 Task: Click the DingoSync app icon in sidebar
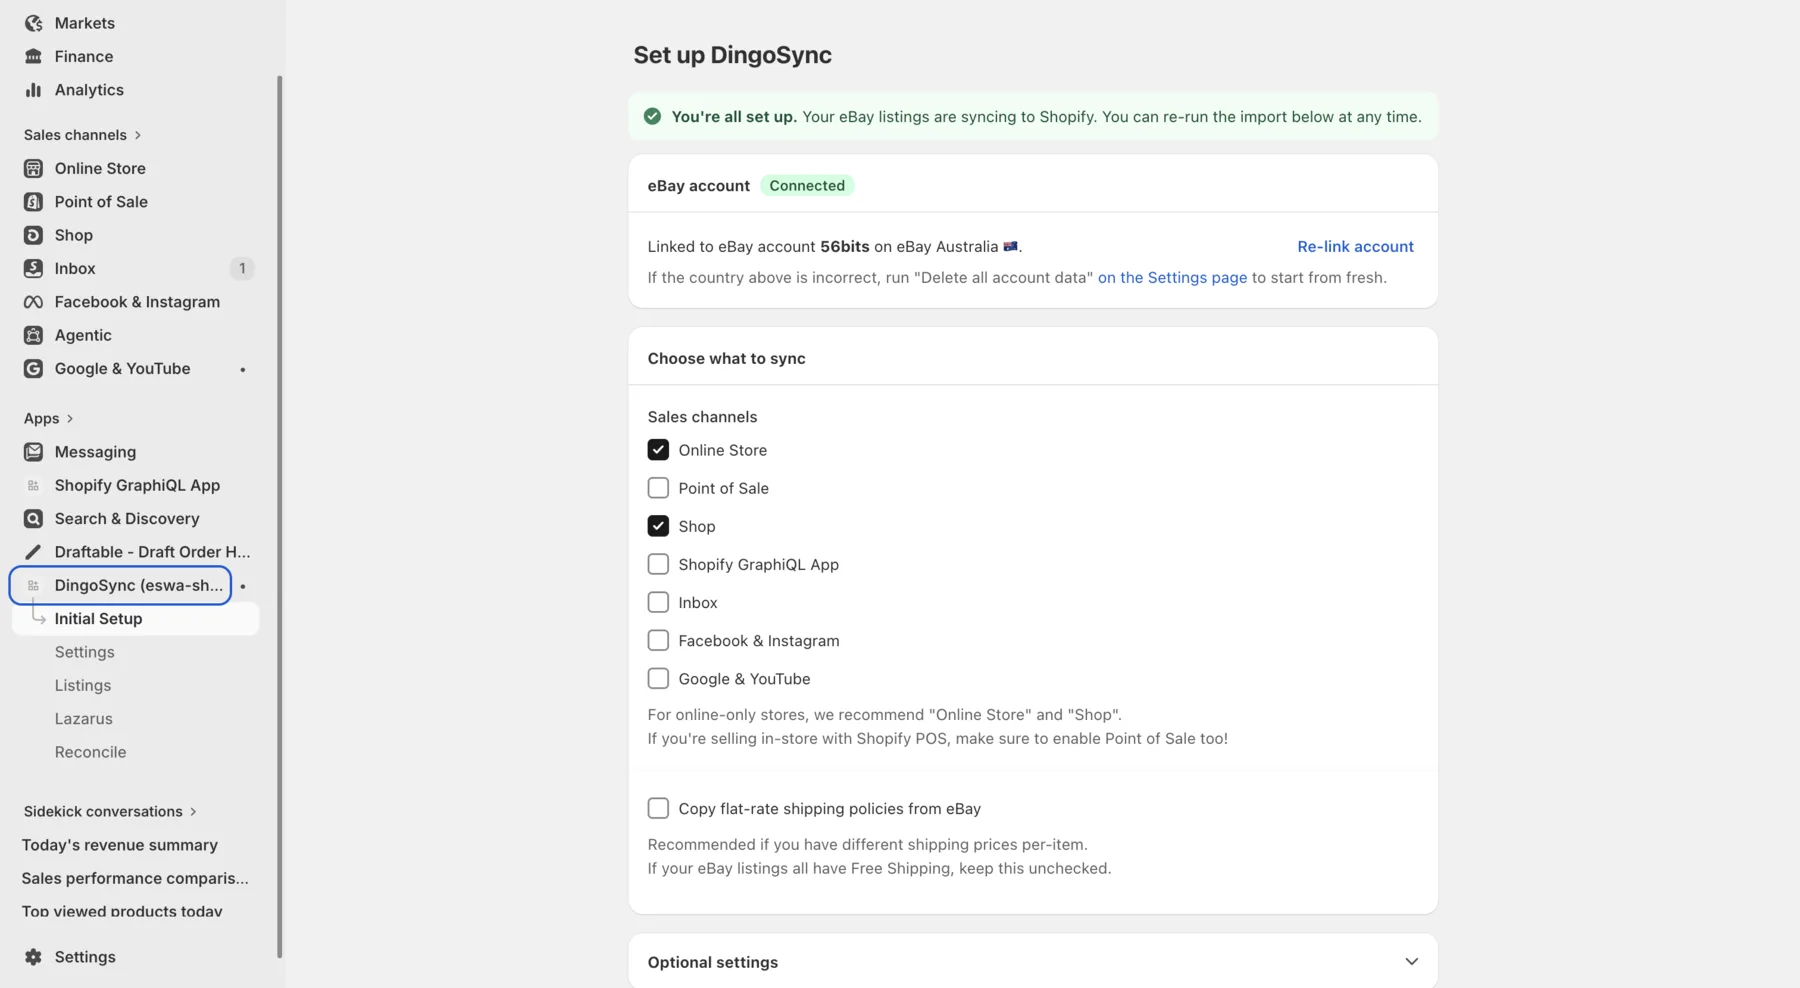33,586
